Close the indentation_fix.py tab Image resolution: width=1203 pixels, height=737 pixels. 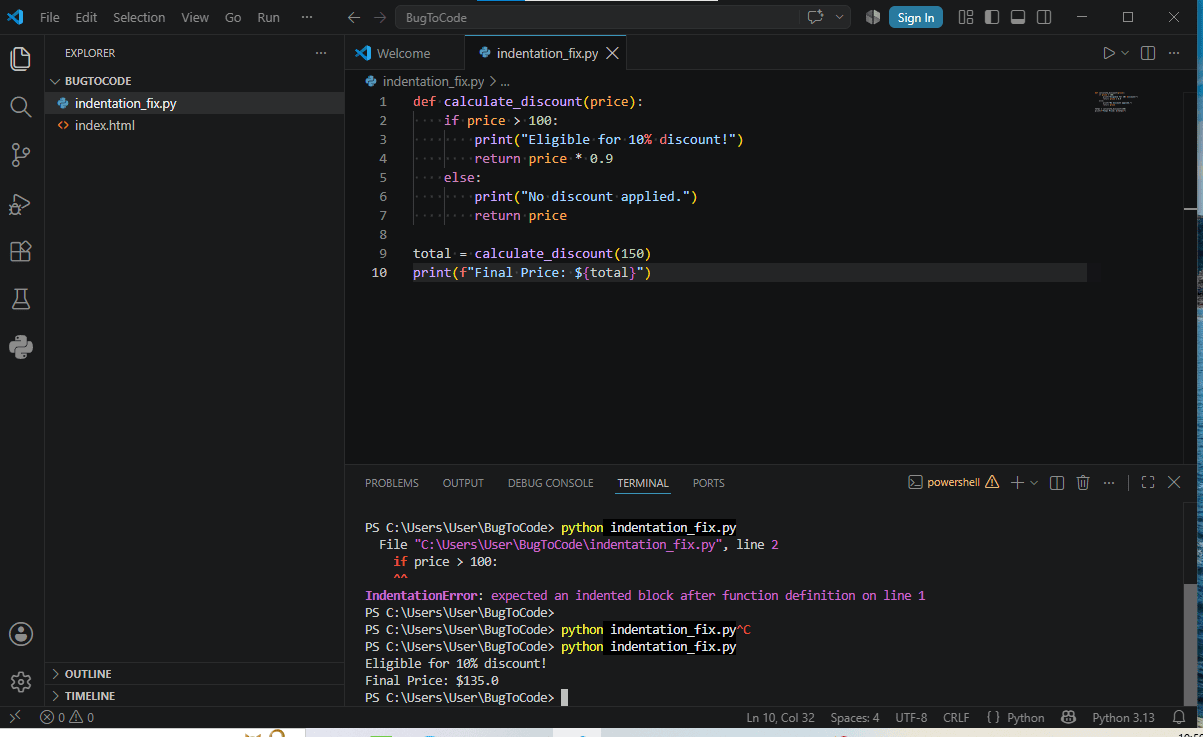pyautogui.click(x=613, y=54)
